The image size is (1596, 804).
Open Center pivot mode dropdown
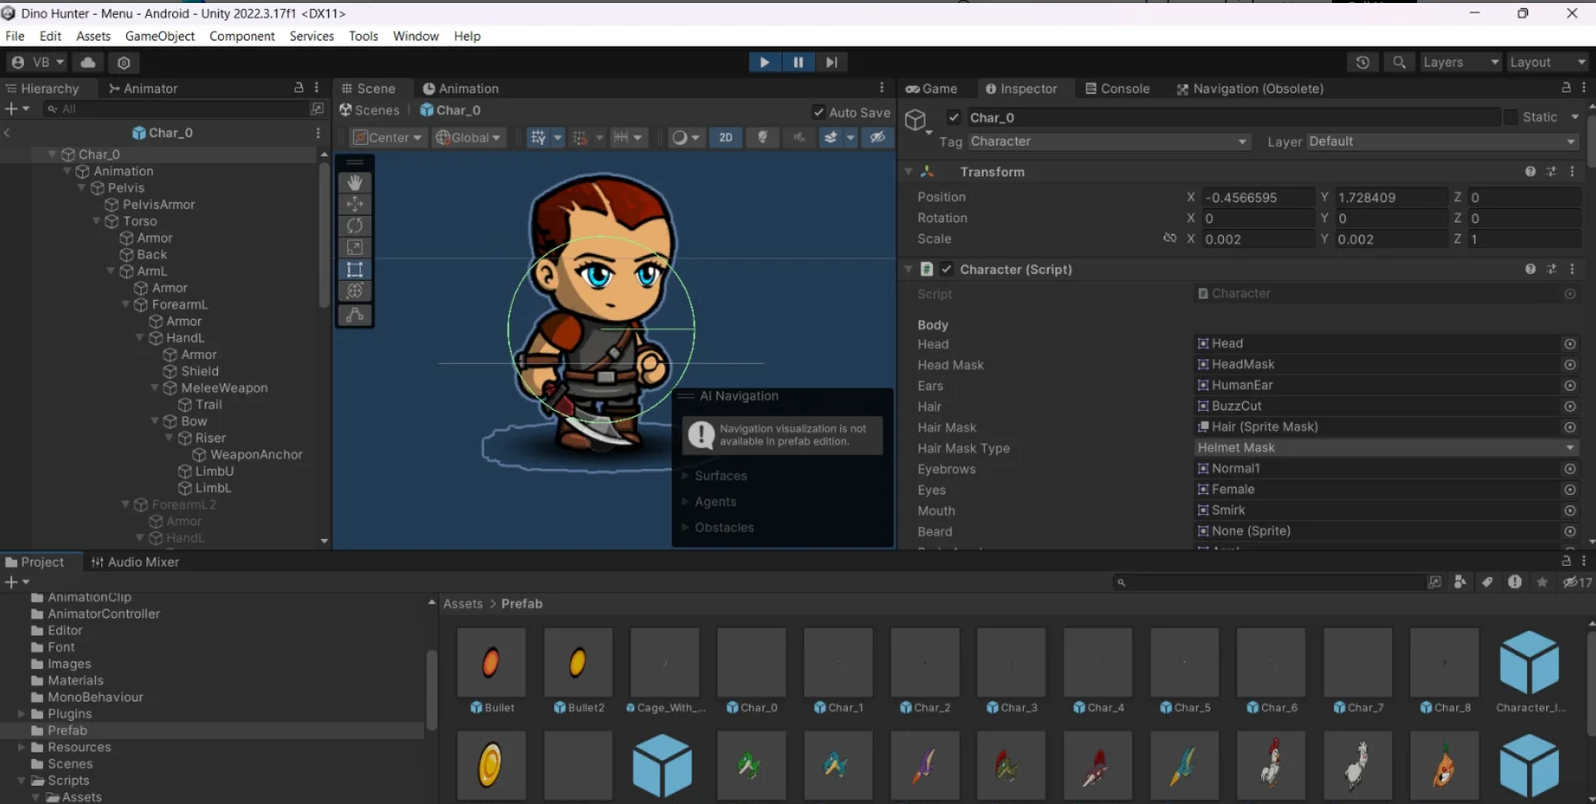(388, 137)
